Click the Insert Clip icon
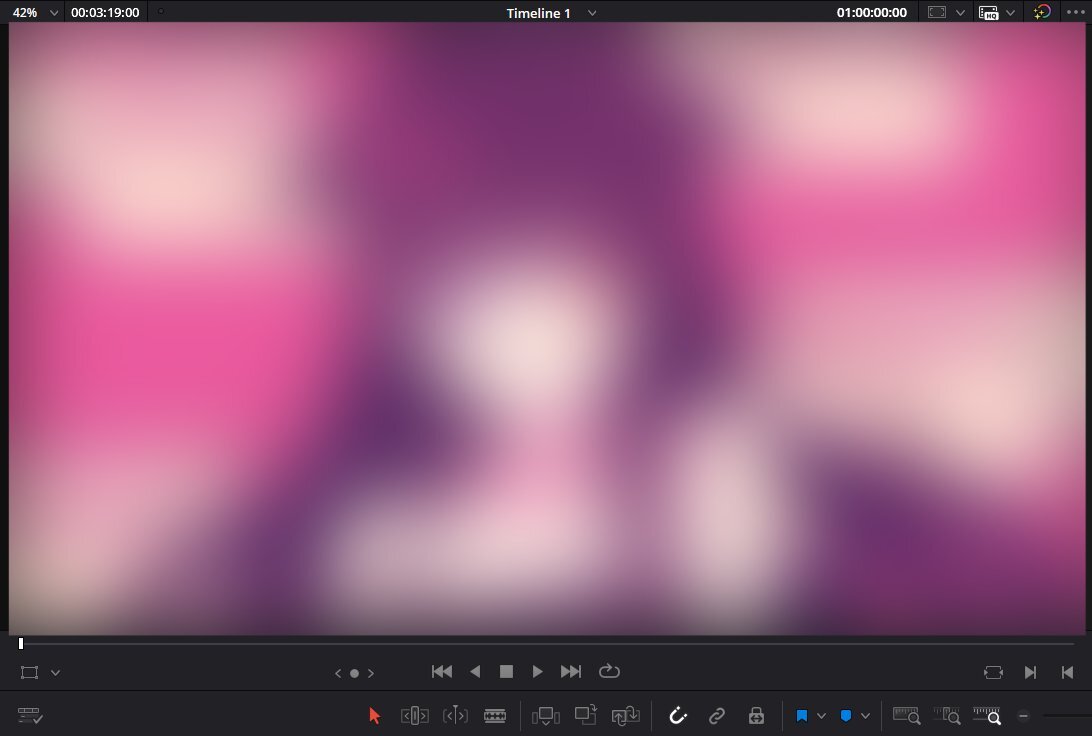 pos(545,715)
